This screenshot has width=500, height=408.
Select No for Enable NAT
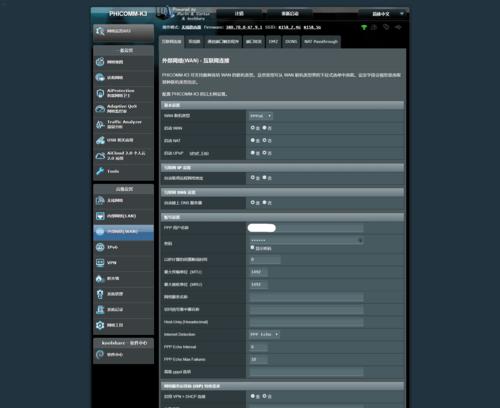click(x=265, y=140)
